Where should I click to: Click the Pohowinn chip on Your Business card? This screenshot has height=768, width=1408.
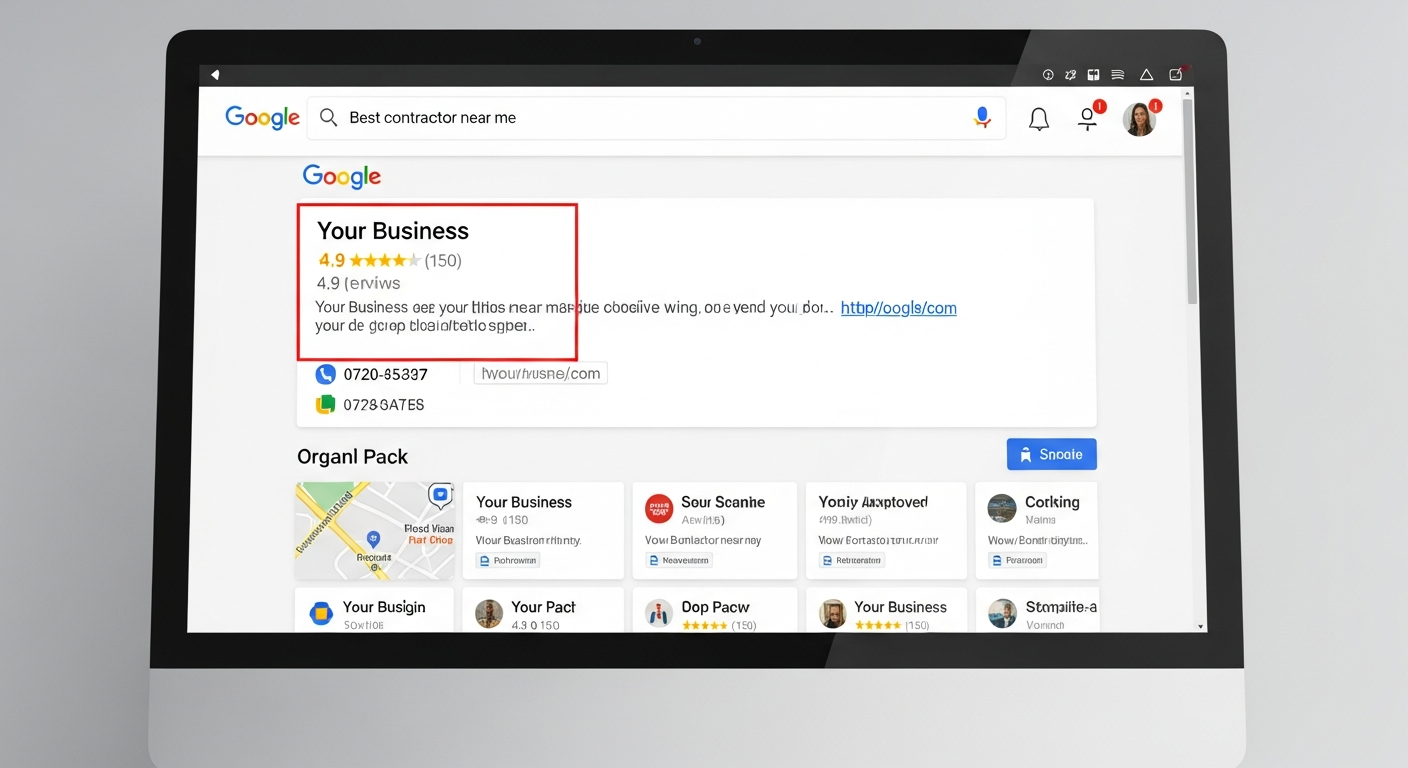[509, 561]
